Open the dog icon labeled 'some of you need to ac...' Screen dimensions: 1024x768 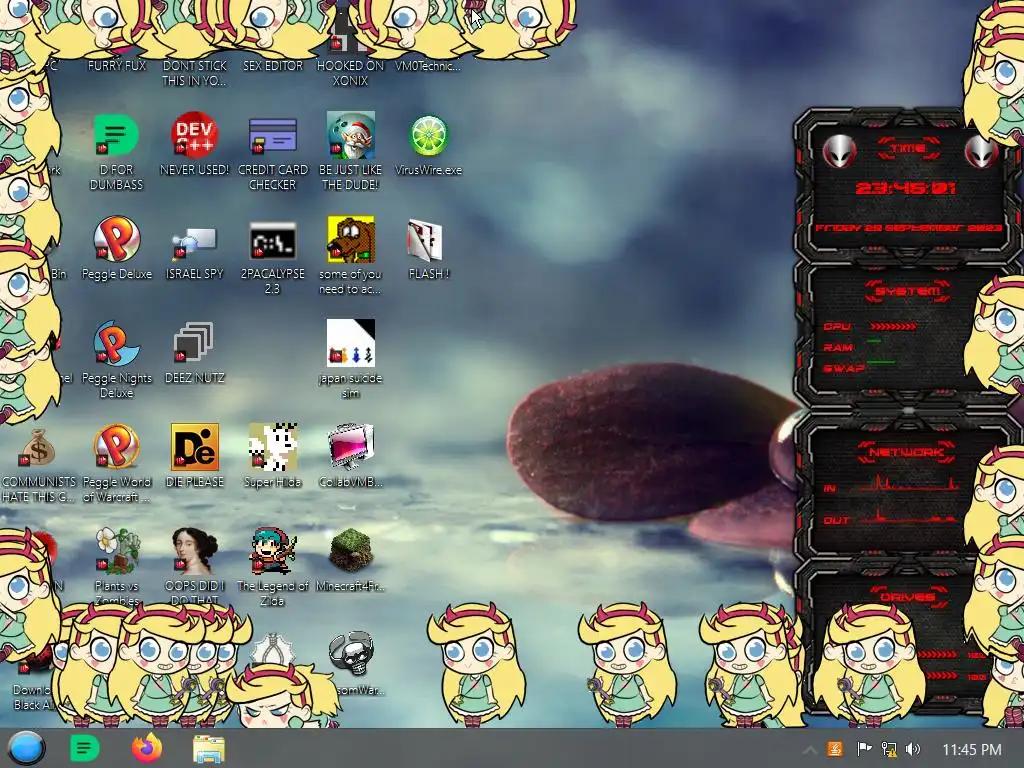[x=351, y=239]
